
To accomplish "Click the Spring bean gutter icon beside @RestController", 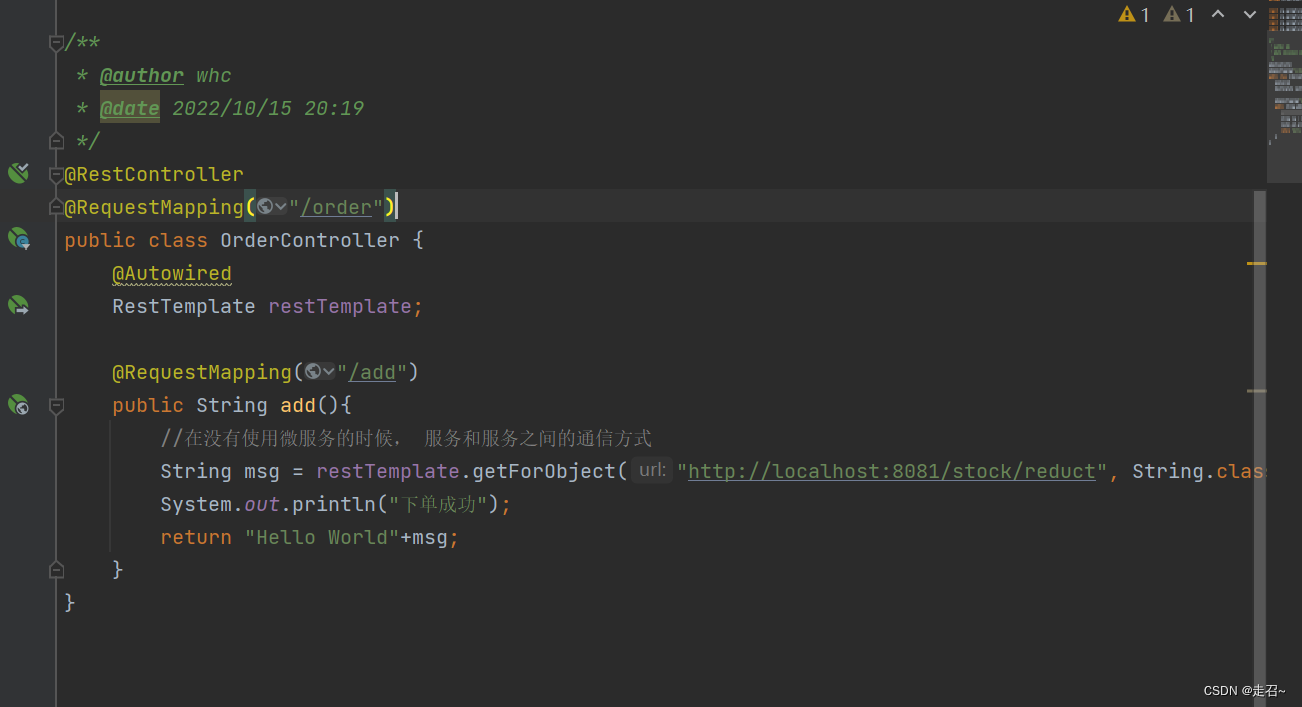I will pyautogui.click(x=18, y=173).
